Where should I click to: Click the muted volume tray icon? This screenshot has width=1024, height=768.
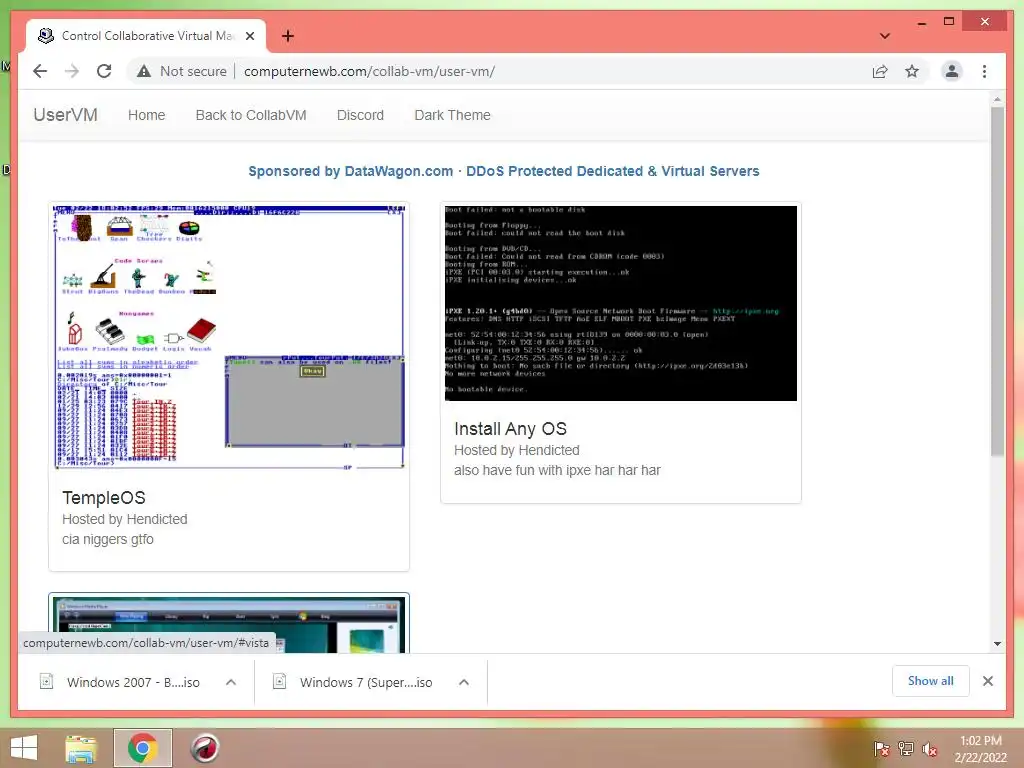[930, 749]
